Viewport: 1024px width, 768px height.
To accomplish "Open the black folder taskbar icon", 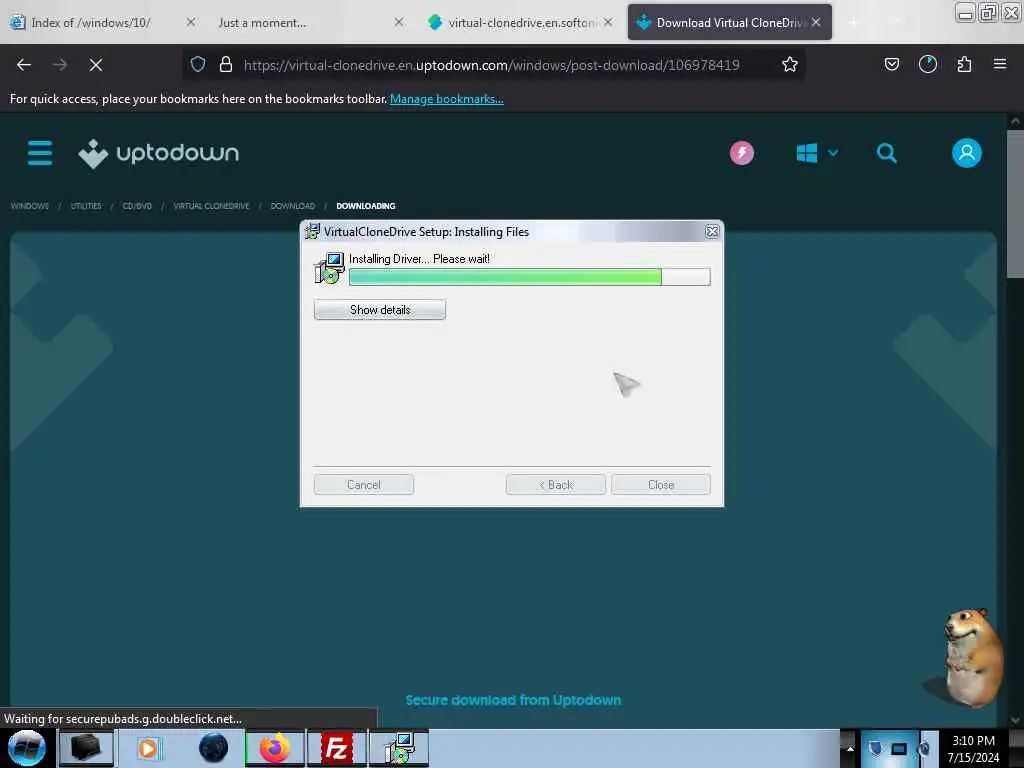I will tap(86, 748).
